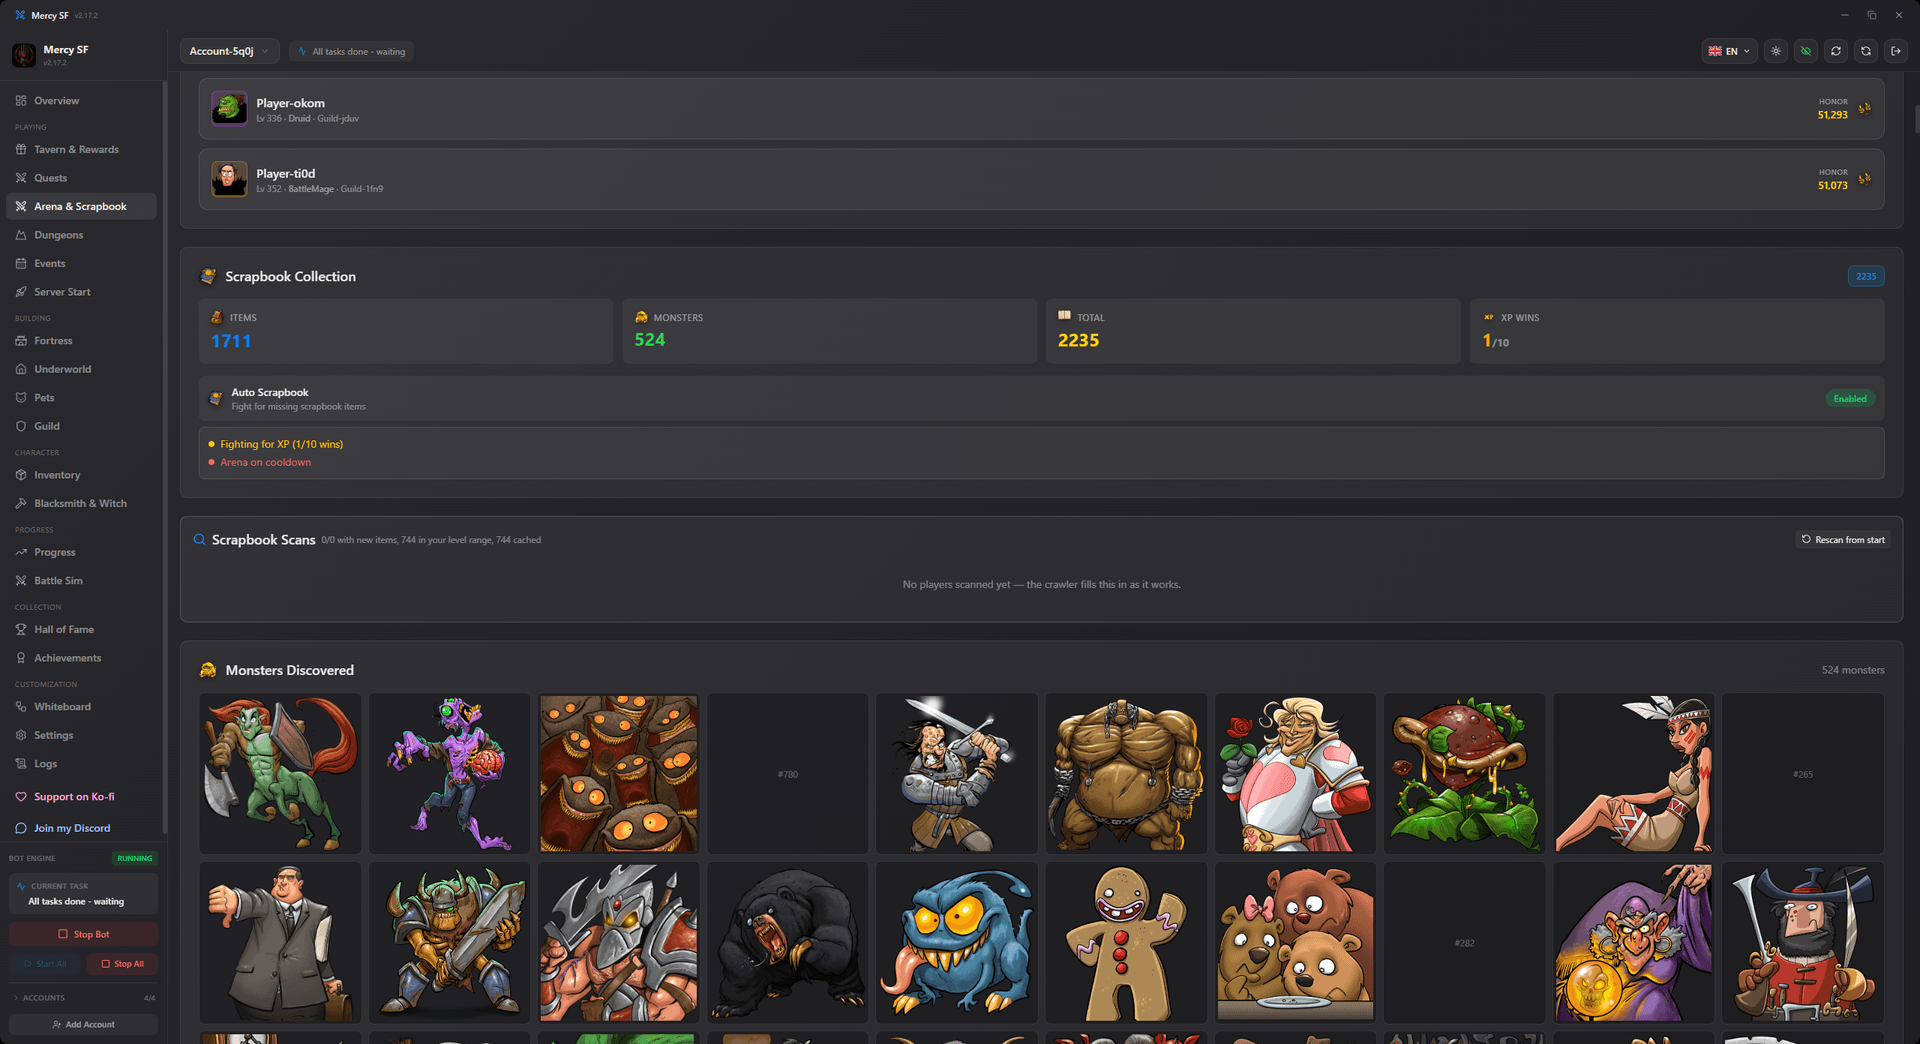This screenshot has width=1920, height=1044.
Task: View the Progress page
Action: tap(81, 552)
